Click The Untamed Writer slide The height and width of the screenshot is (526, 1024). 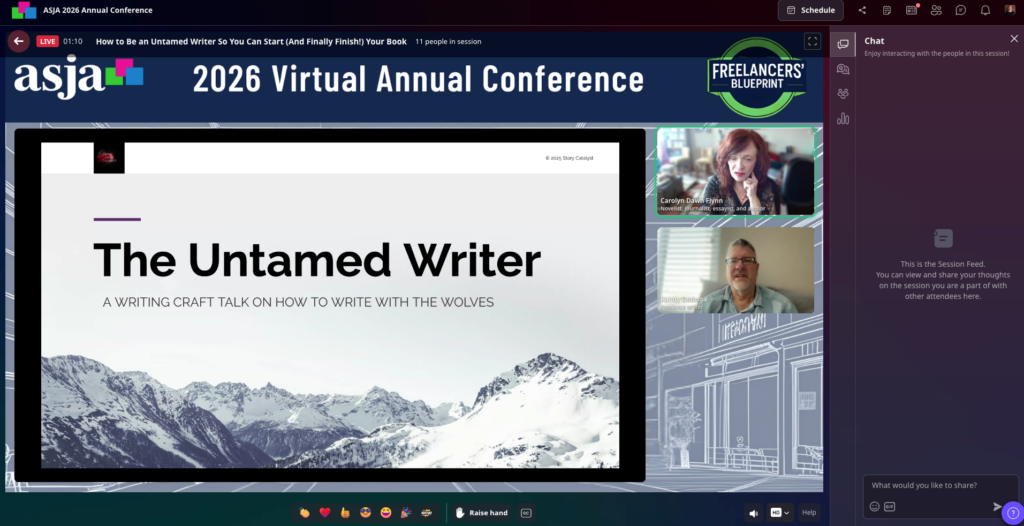point(330,305)
